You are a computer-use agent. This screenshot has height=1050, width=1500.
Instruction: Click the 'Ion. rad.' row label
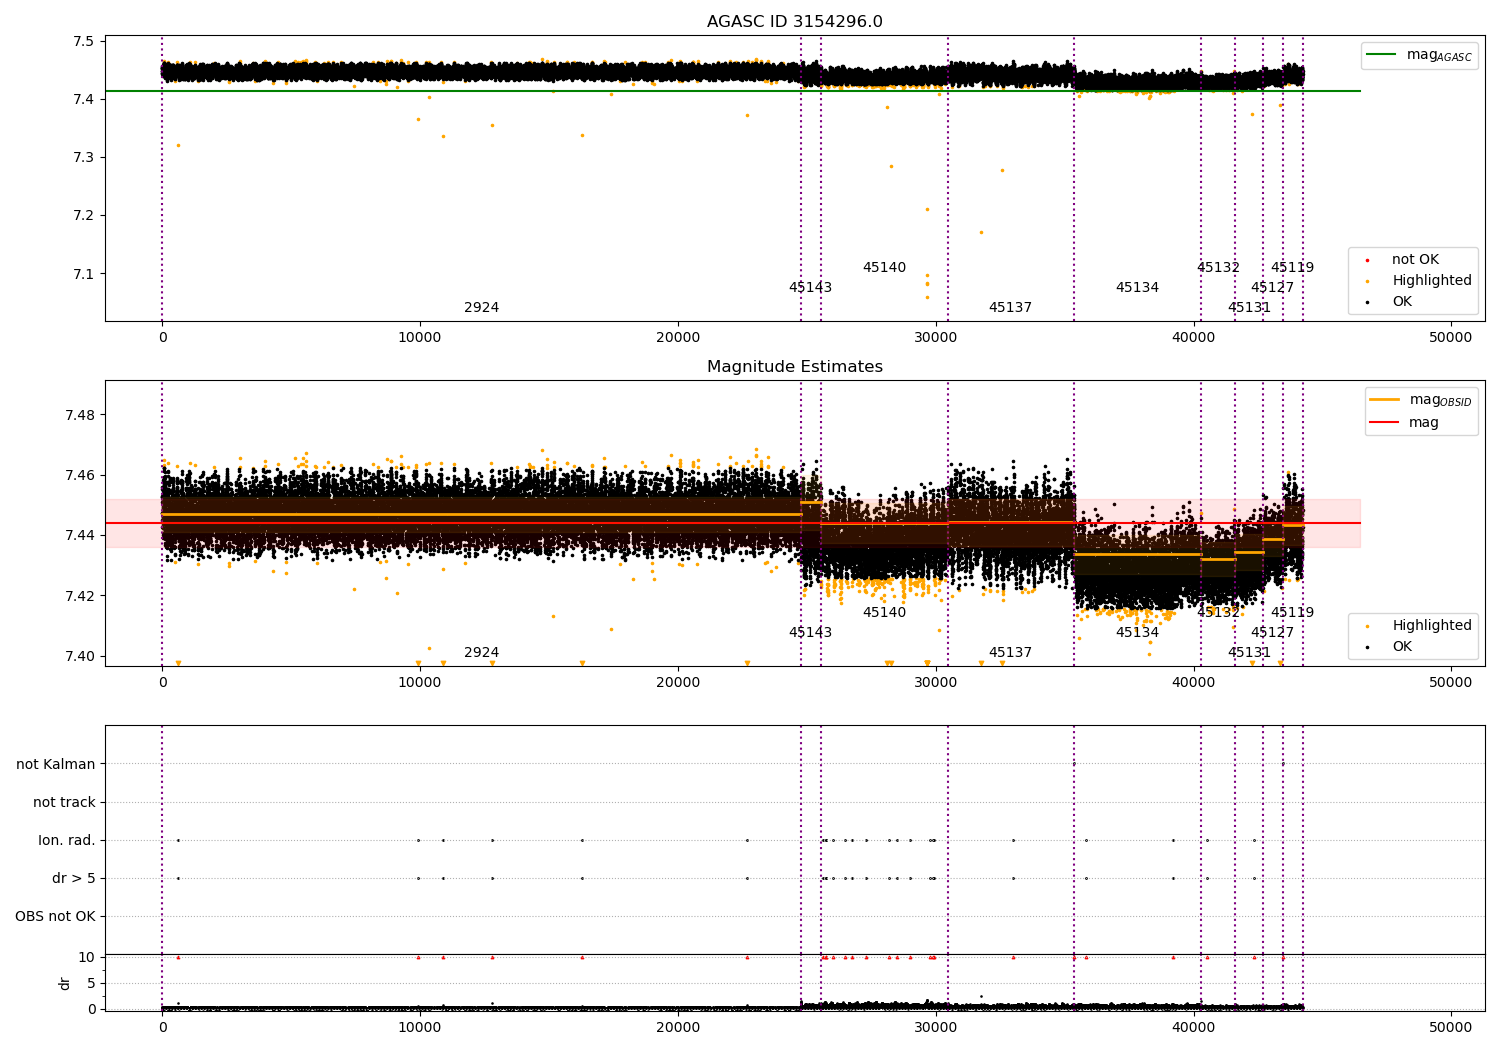[x=67, y=840]
